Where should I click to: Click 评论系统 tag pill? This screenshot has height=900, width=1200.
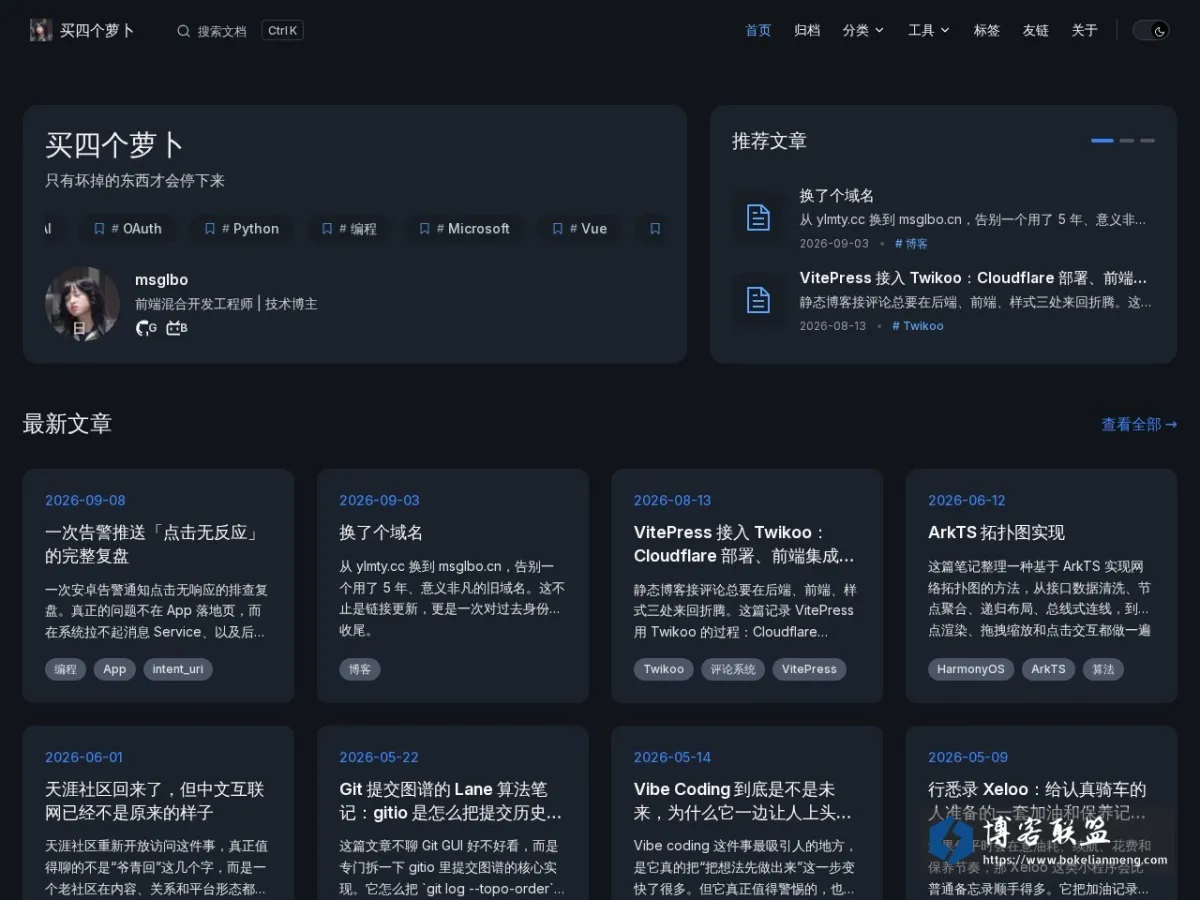point(733,669)
